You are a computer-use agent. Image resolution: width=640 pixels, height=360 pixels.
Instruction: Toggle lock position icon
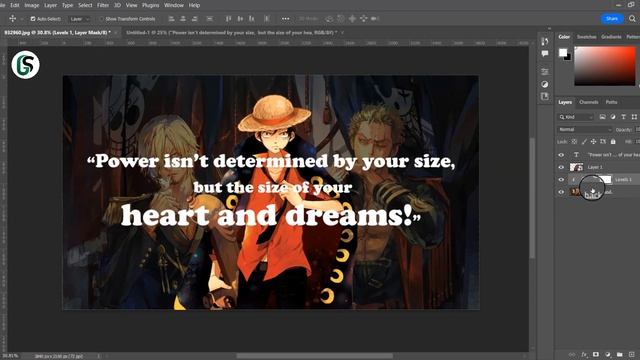click(x=593, y=142)
